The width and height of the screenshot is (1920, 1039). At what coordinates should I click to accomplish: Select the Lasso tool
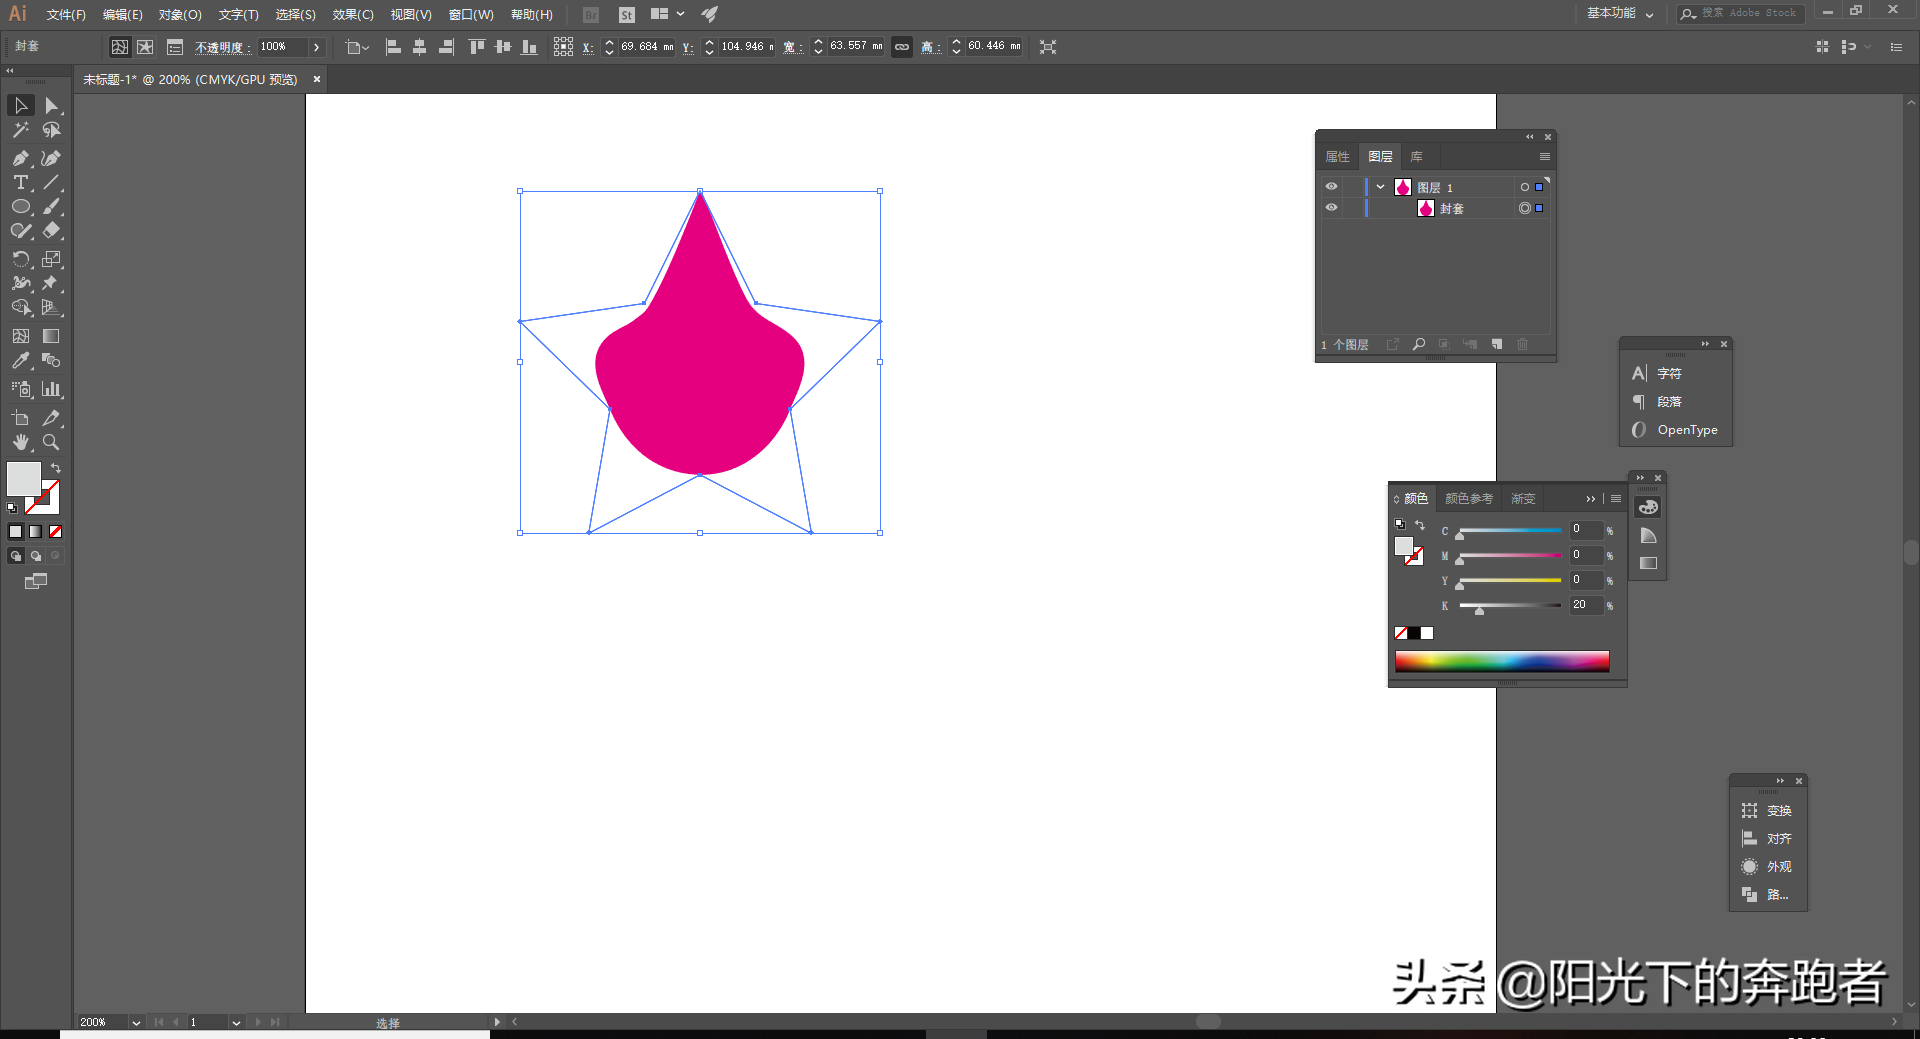(x=51, y=130)
